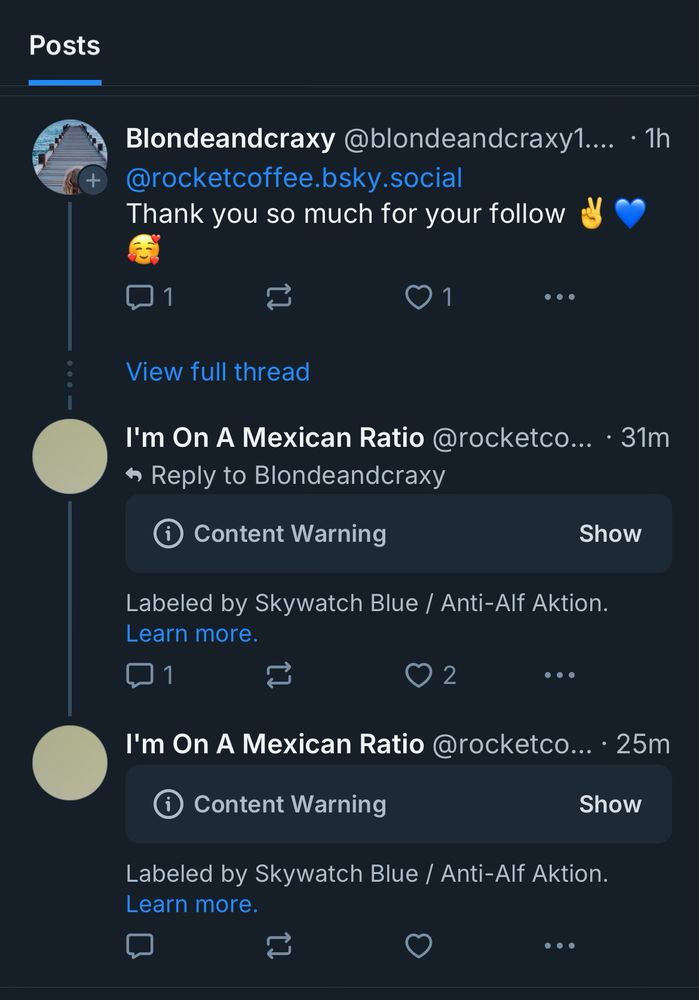Repost the 31m post from rocketcoffee
This screenshot has width=699, height=1000.
(278, 674)
